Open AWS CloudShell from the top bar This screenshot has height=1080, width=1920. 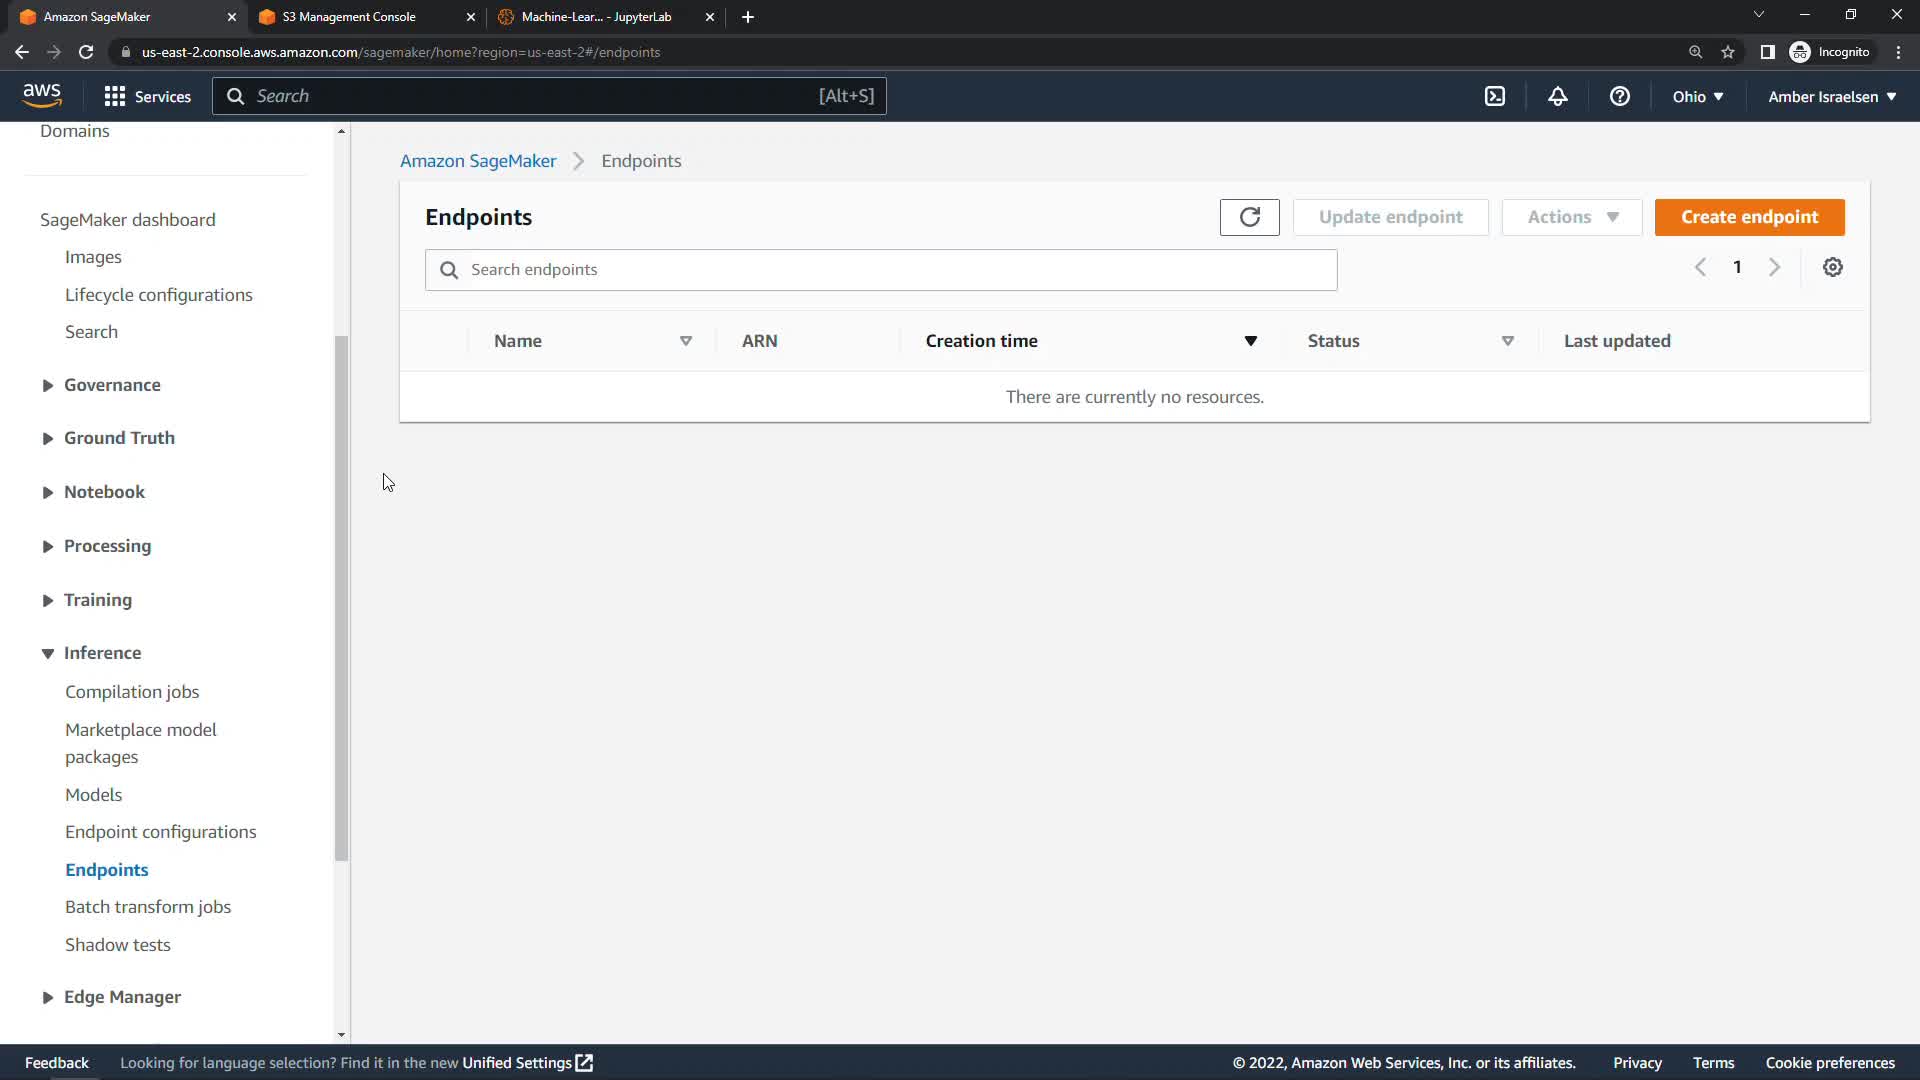click(x=1494, y=96)
